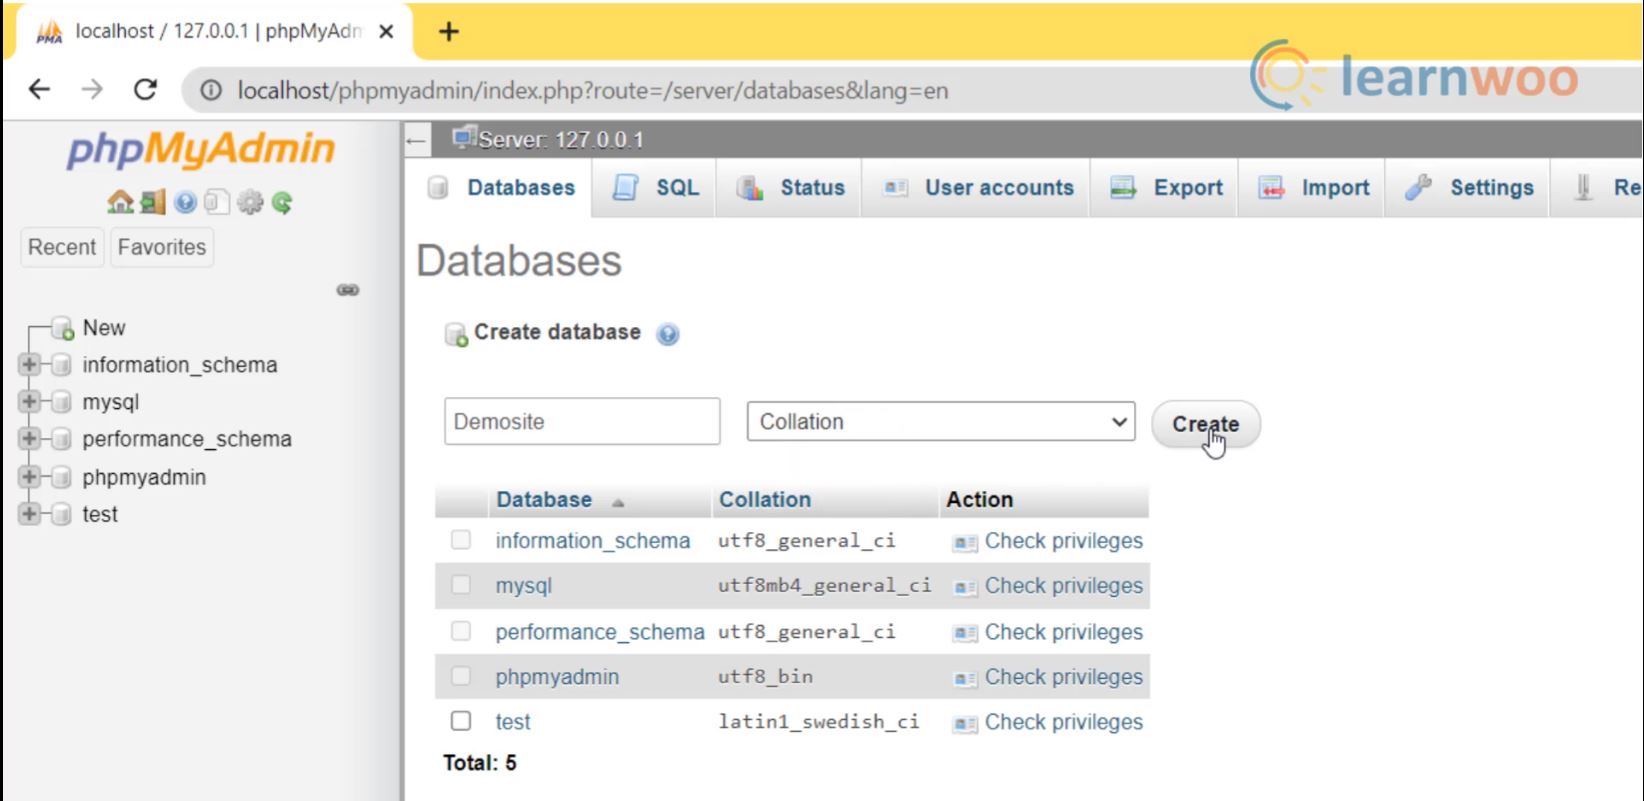This screenshot has height=801, width=1644.
Task: Click help icon next to Create database
Action: (667, 334)
